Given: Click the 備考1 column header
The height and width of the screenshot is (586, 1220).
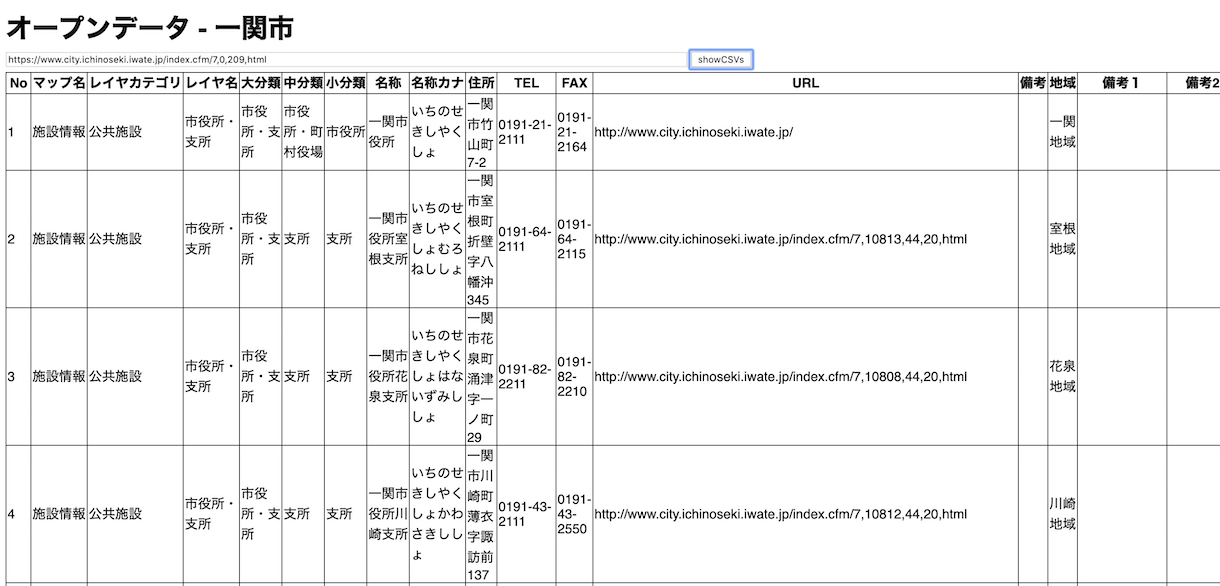Looking at the screenshot, I should [1122, 83].
